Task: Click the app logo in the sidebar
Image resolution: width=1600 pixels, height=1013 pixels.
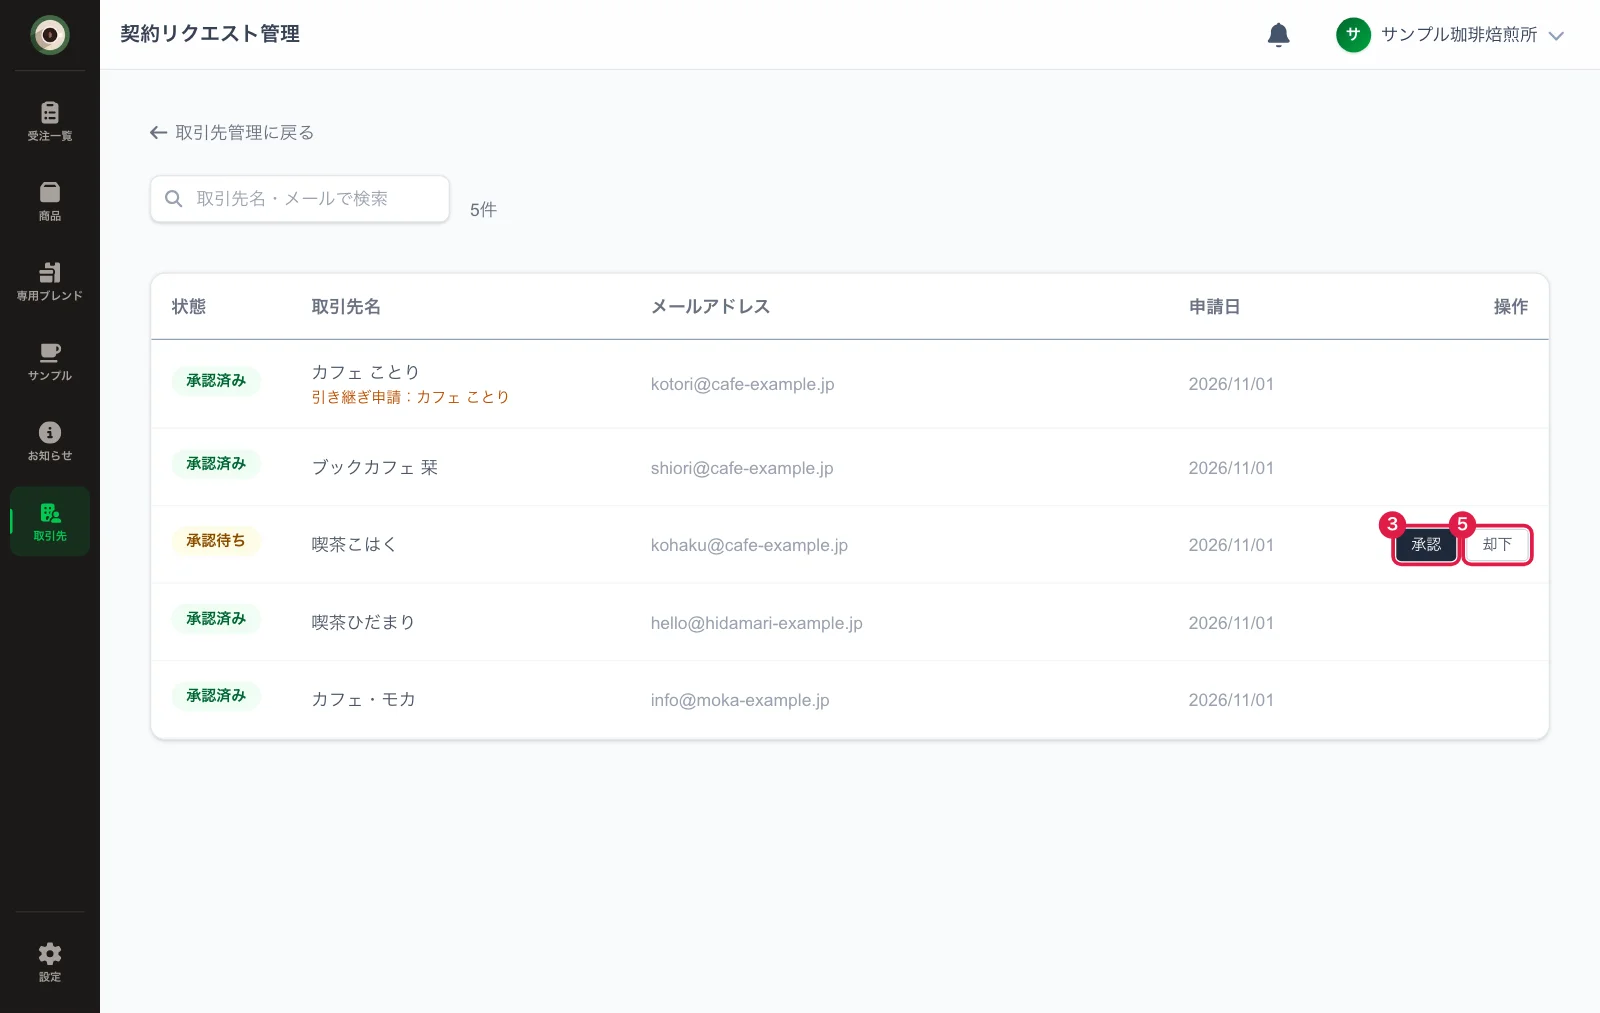Action: click(x=50, y=35)
